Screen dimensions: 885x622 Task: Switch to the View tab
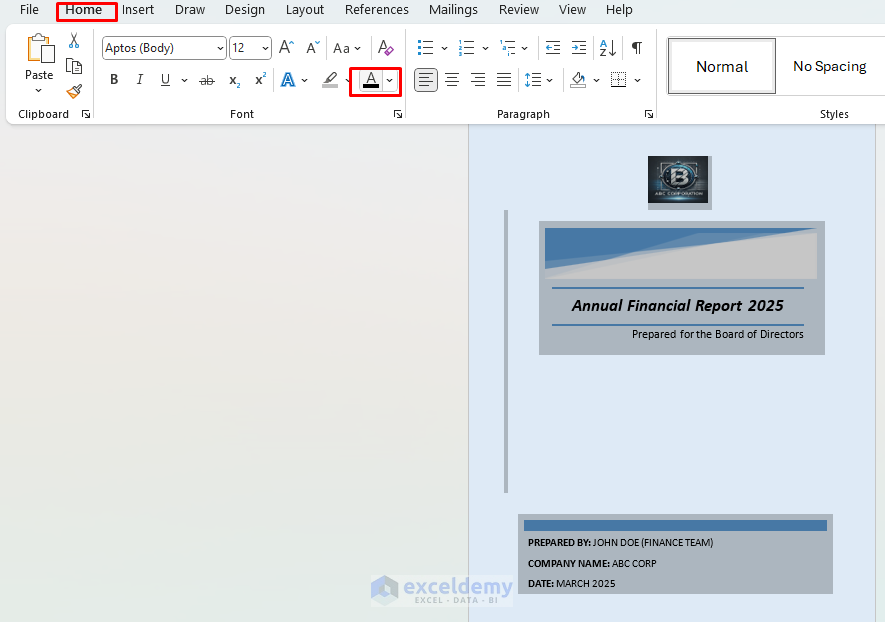[x=572, y=10]
